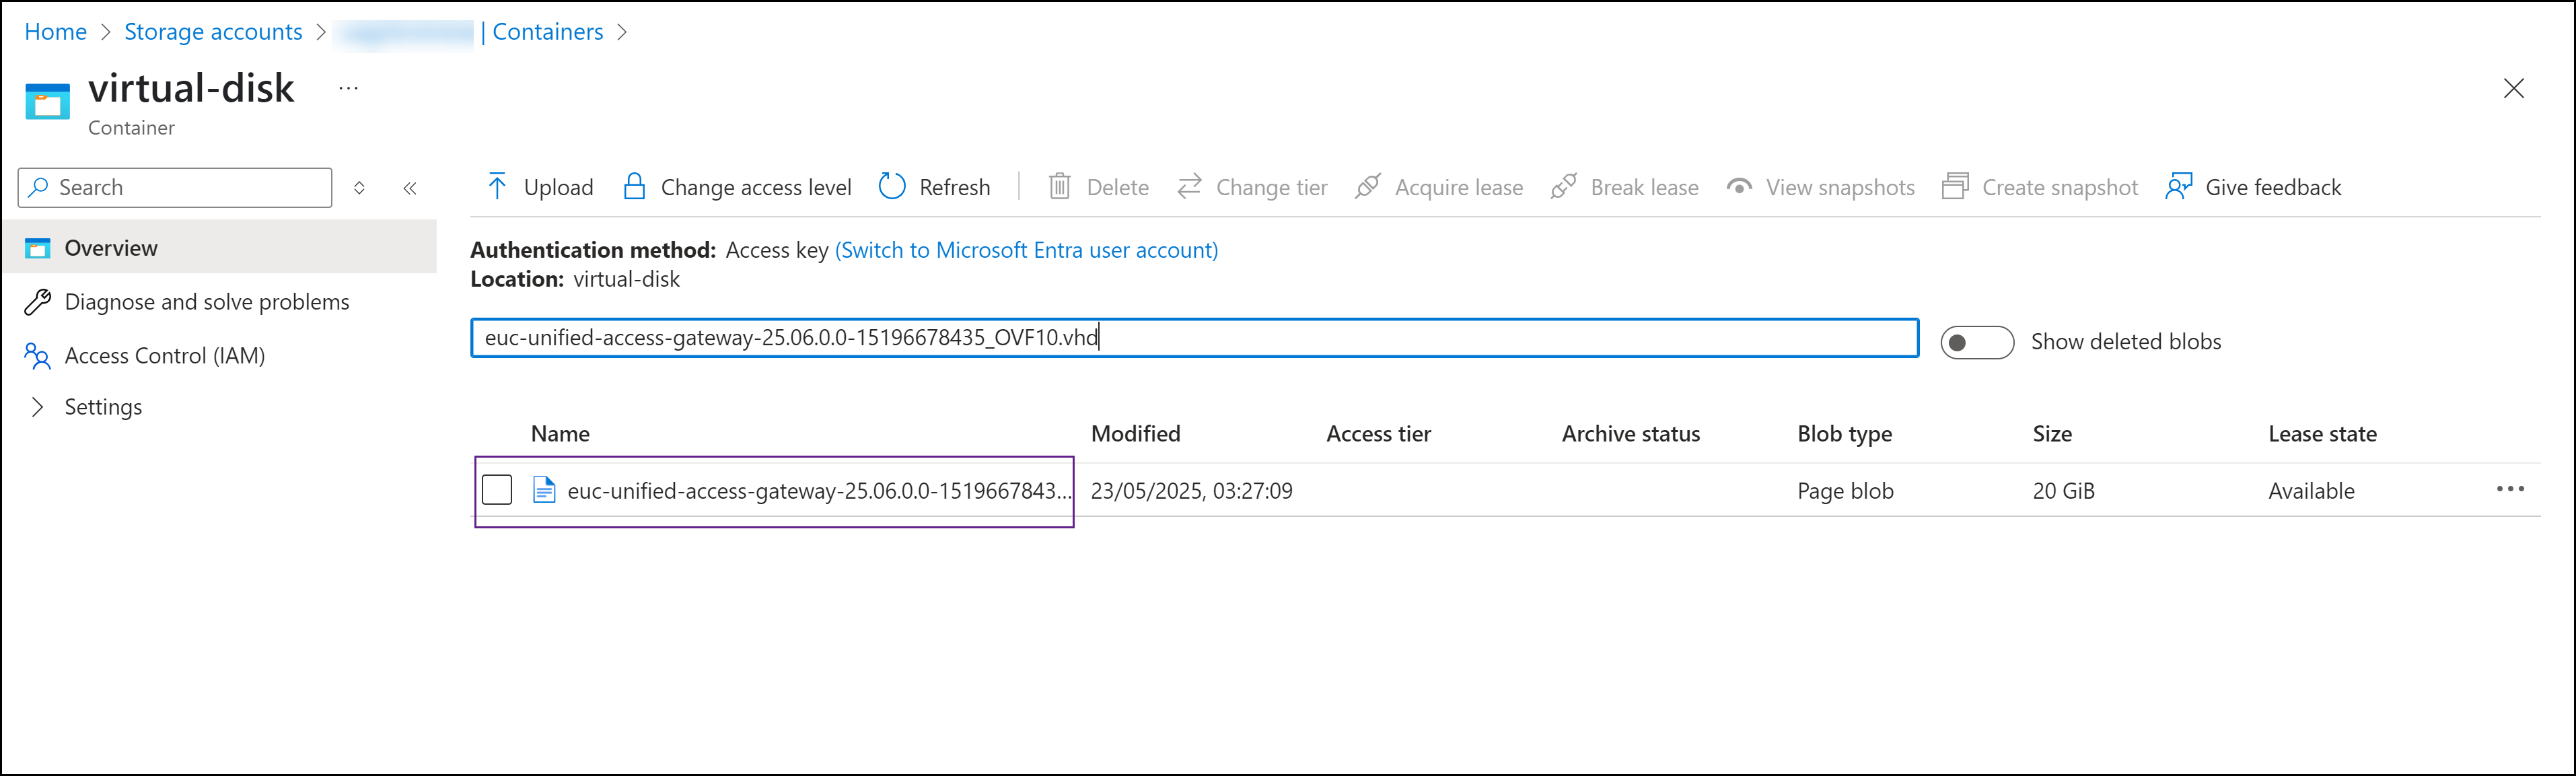
Task: Click the modified date 23/05/2025, 03:27:09
Action: [1191, 491]
